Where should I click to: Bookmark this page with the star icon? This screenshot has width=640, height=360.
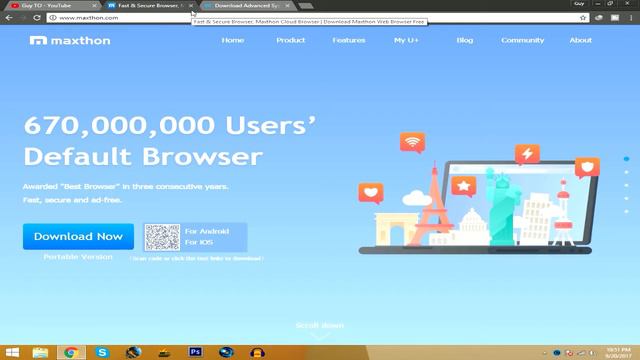point(583,18)
